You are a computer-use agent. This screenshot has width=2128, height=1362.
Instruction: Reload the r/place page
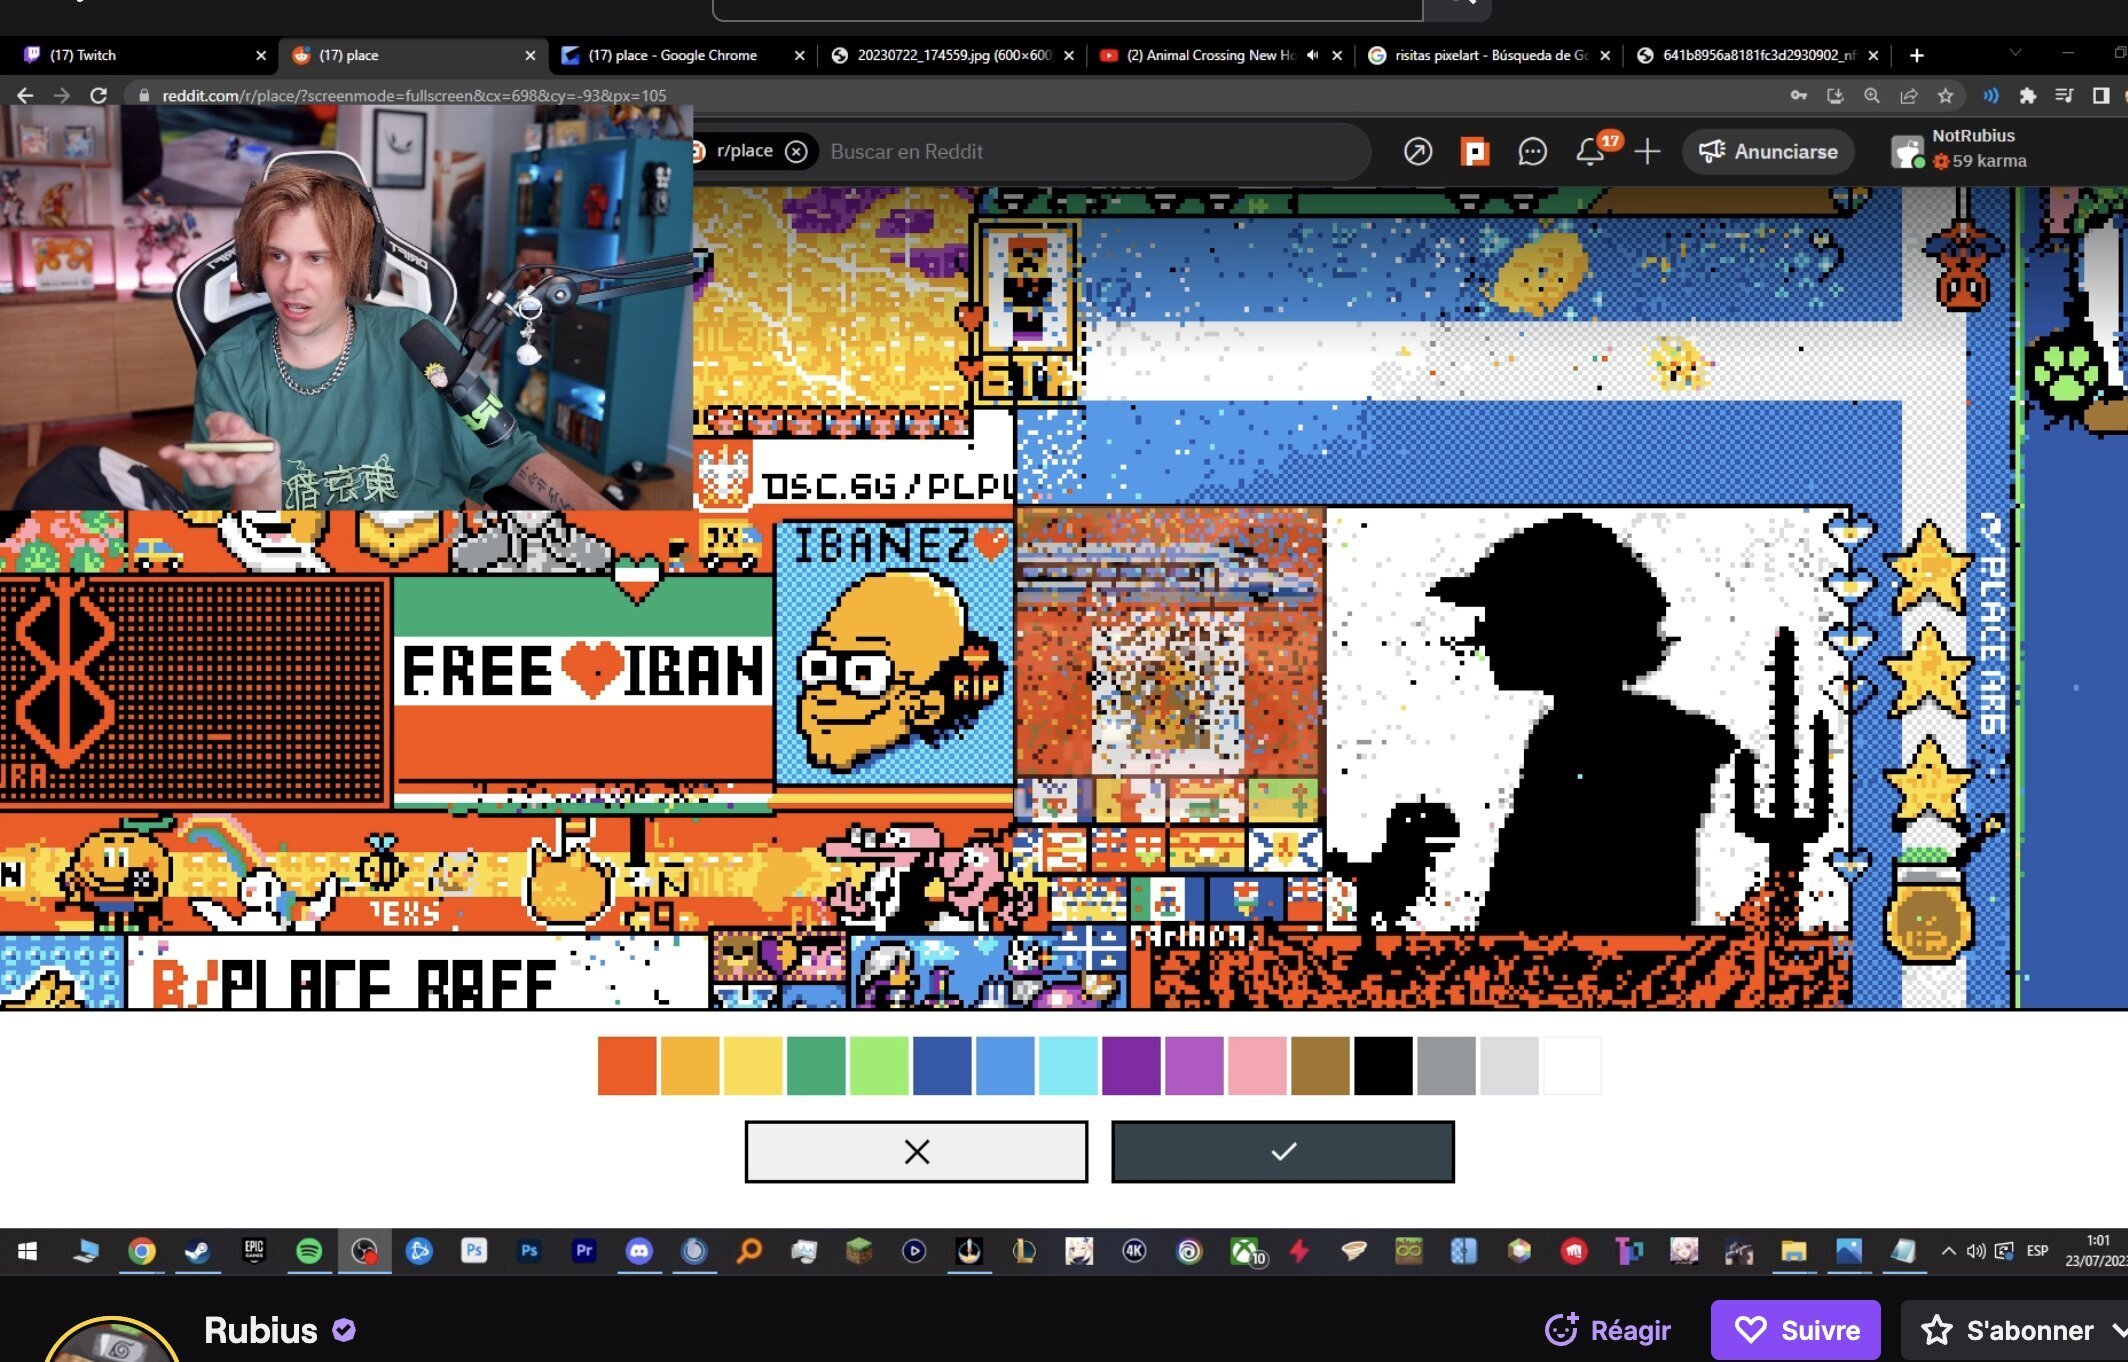(x=98, y=95)
